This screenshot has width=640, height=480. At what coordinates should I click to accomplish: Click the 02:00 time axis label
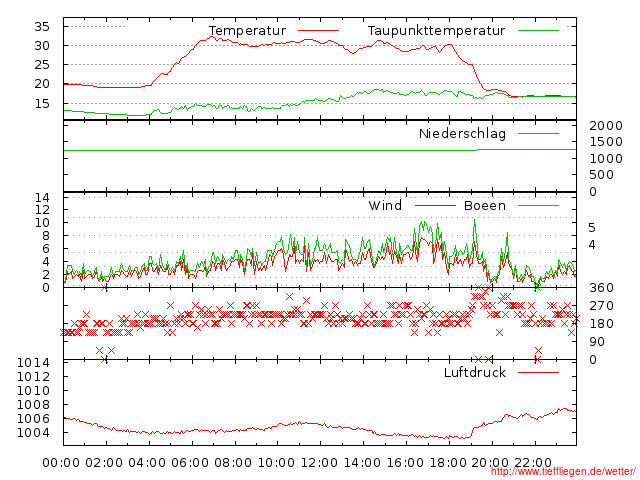(x=104, y=463)
